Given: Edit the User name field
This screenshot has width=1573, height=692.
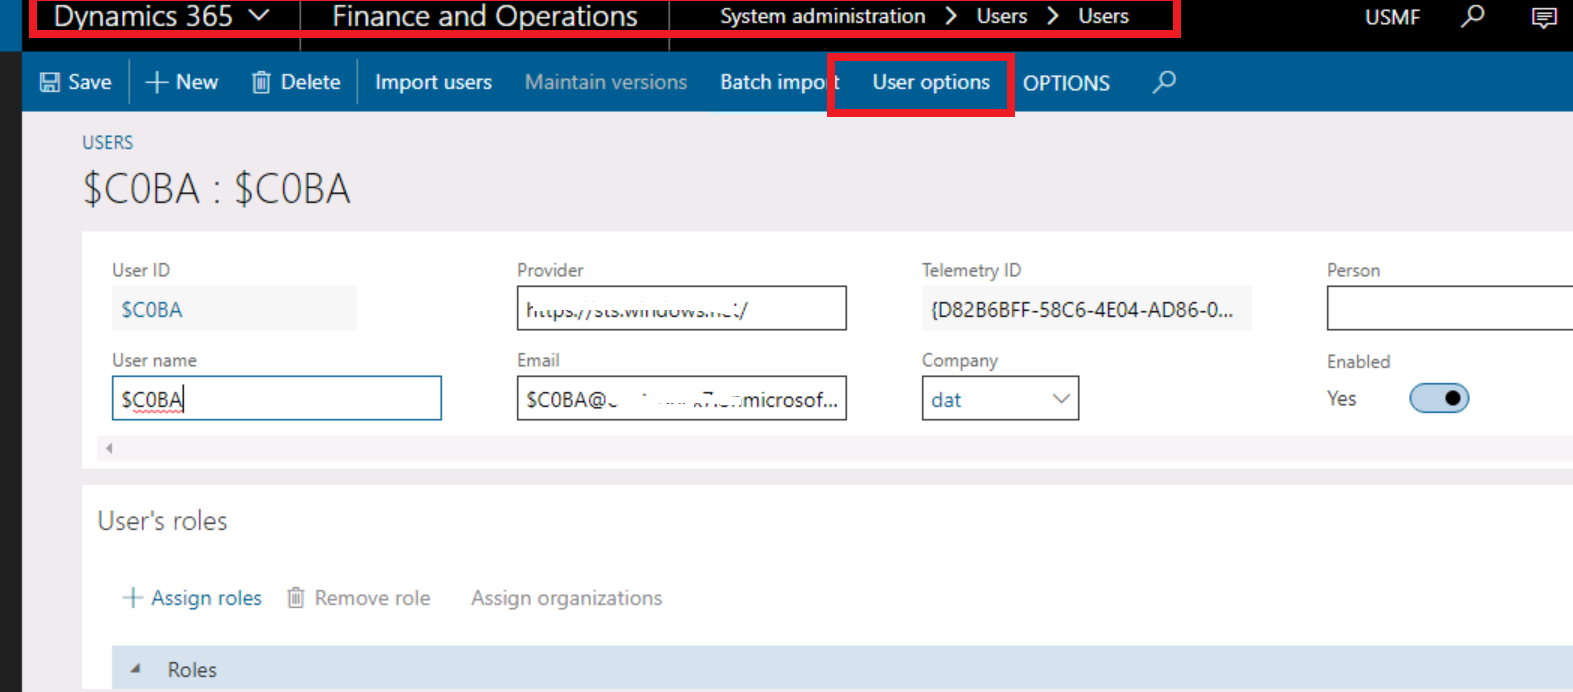Looking at the screenshot, I should point(276,398).
